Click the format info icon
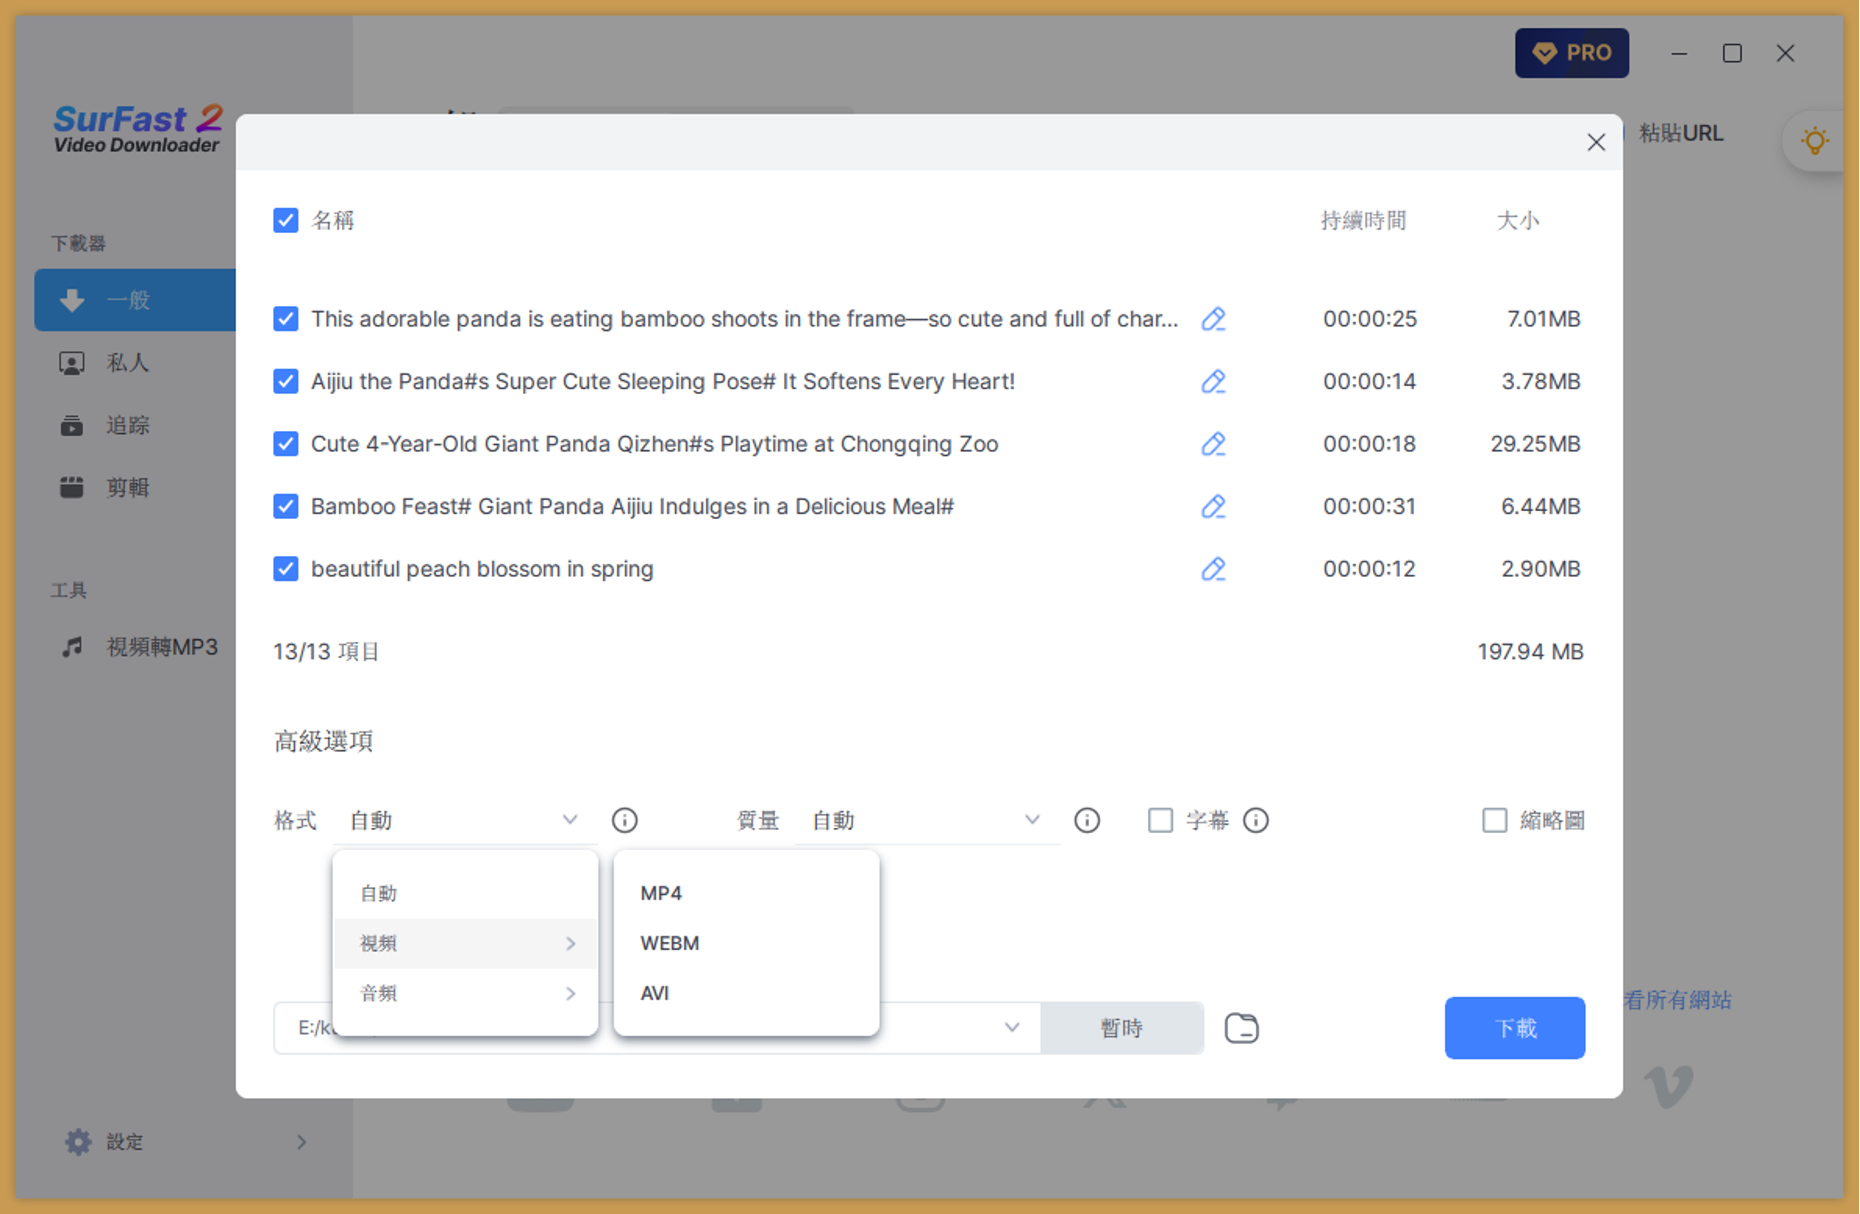Screen dimensions: 1860x1214 pos(624,820)
